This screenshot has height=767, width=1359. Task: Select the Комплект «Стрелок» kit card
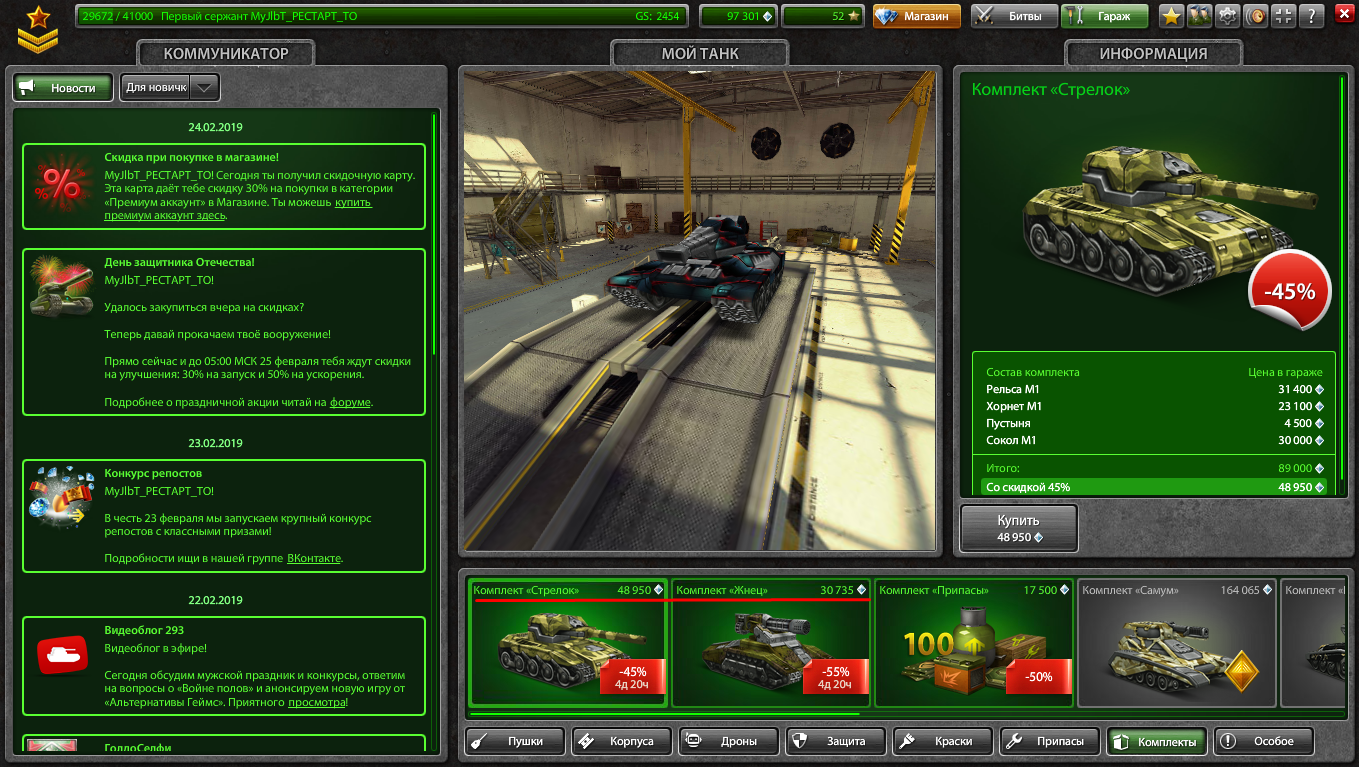tap(567, 642)
